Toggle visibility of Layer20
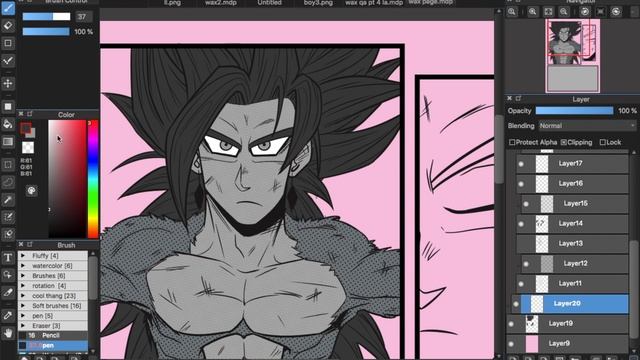The width and height of the screenshot is (640, 360). tap(516, 304)
